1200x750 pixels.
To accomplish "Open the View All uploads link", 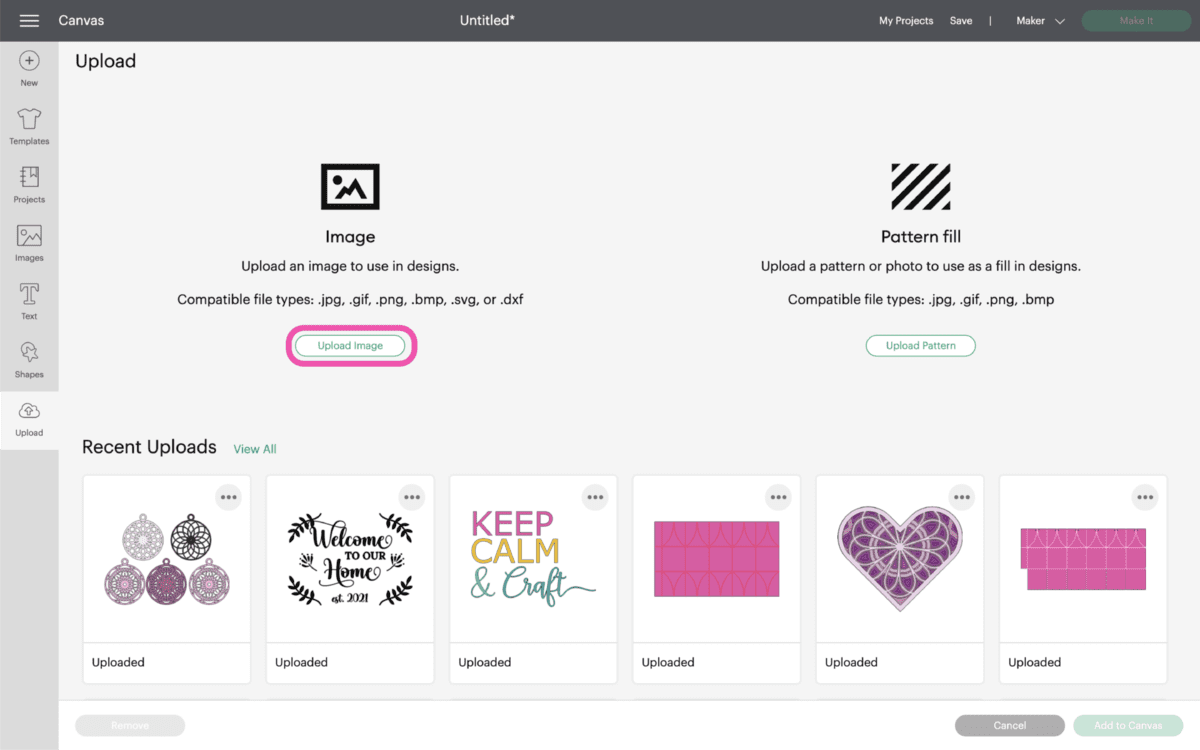I will click(x=255, y=449).
